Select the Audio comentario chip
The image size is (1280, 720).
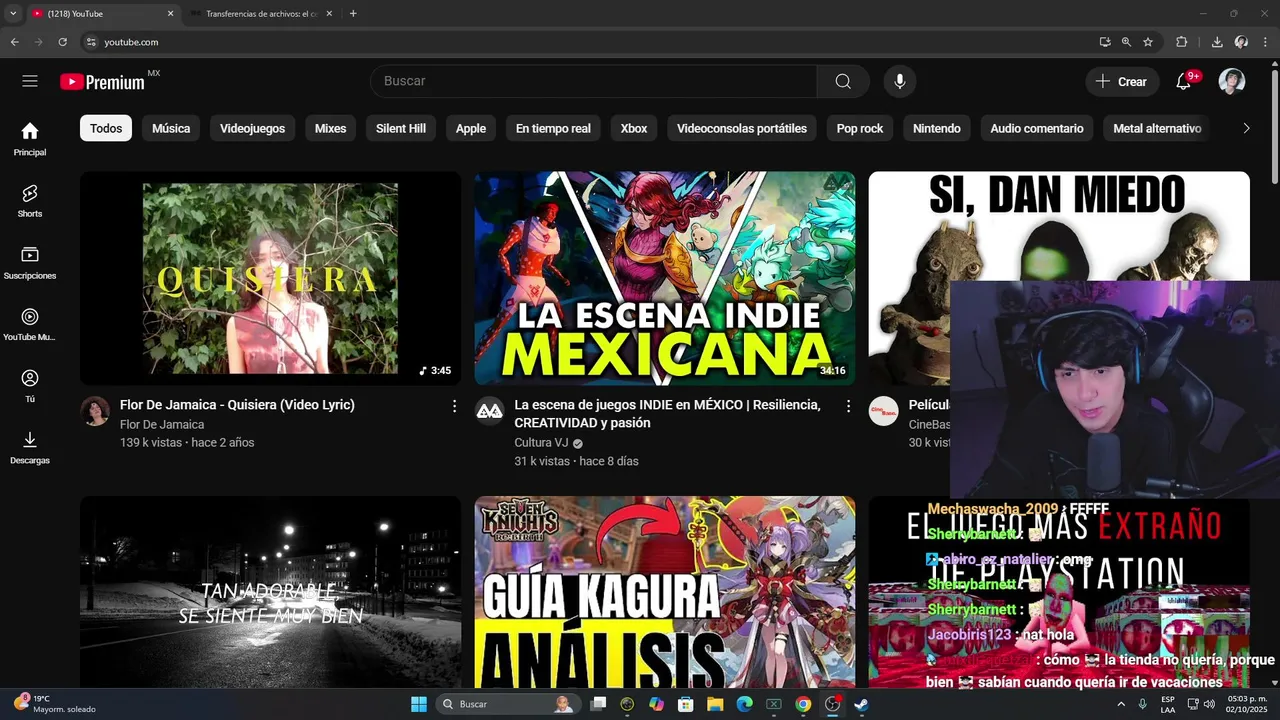1037,128
